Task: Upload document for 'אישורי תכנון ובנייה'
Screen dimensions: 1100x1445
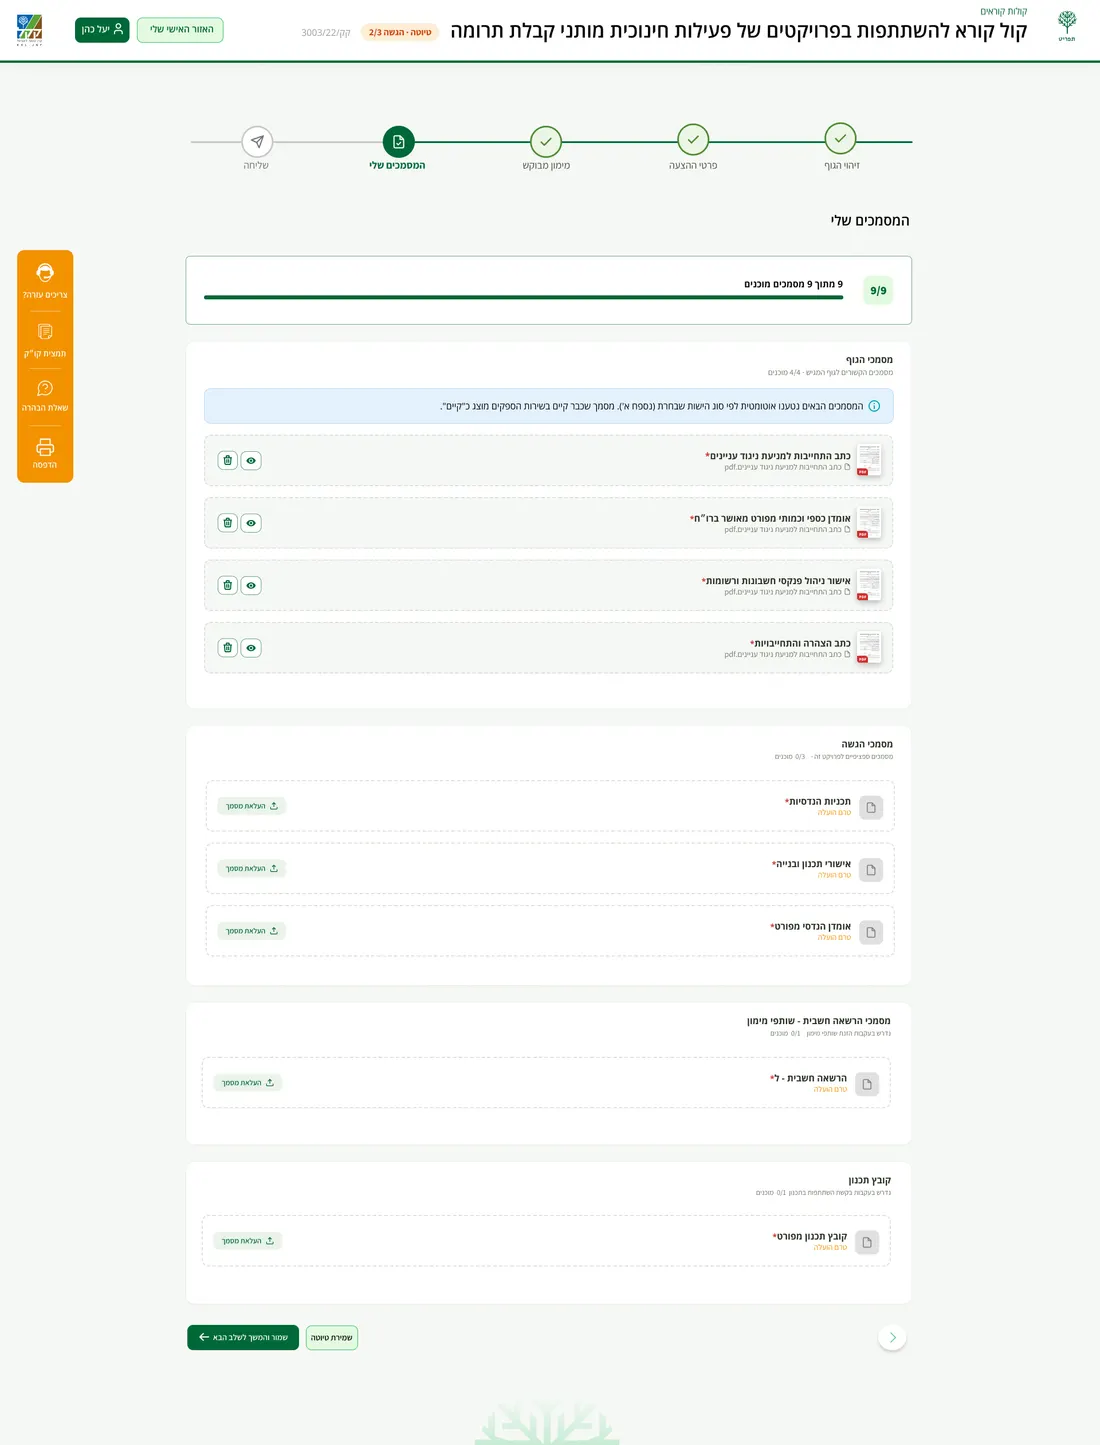Action: click(252, 868)
